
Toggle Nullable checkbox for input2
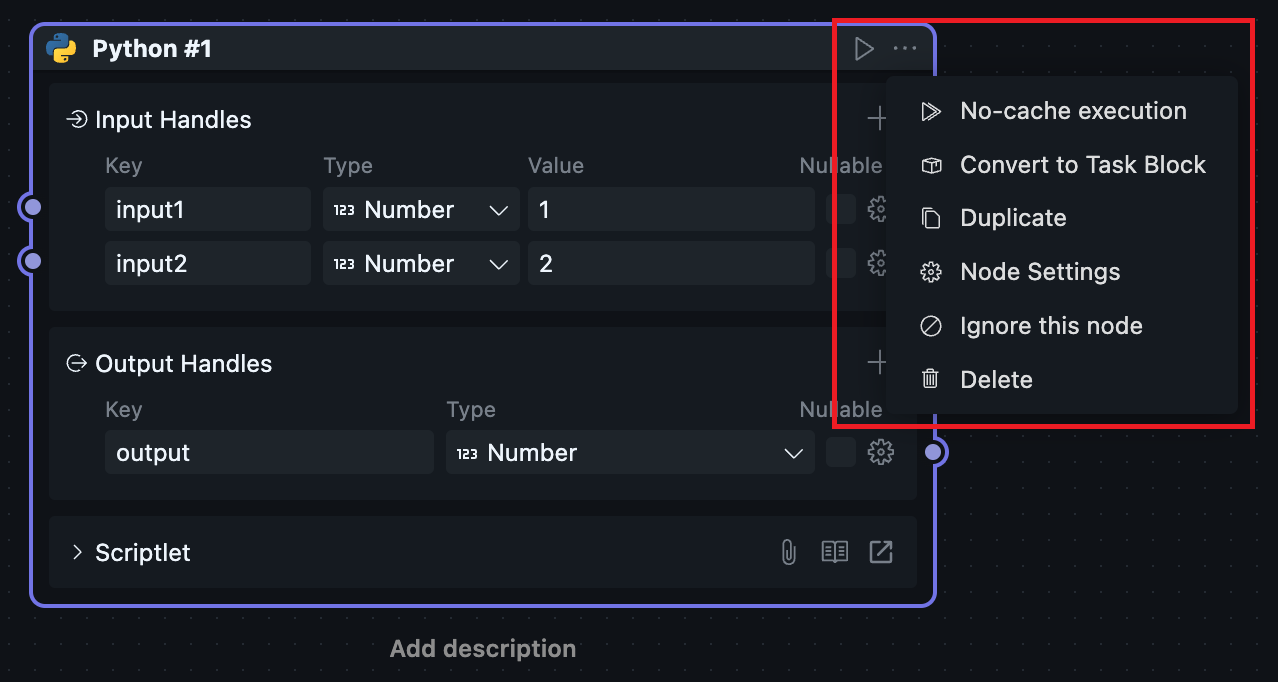click(841, 264)
